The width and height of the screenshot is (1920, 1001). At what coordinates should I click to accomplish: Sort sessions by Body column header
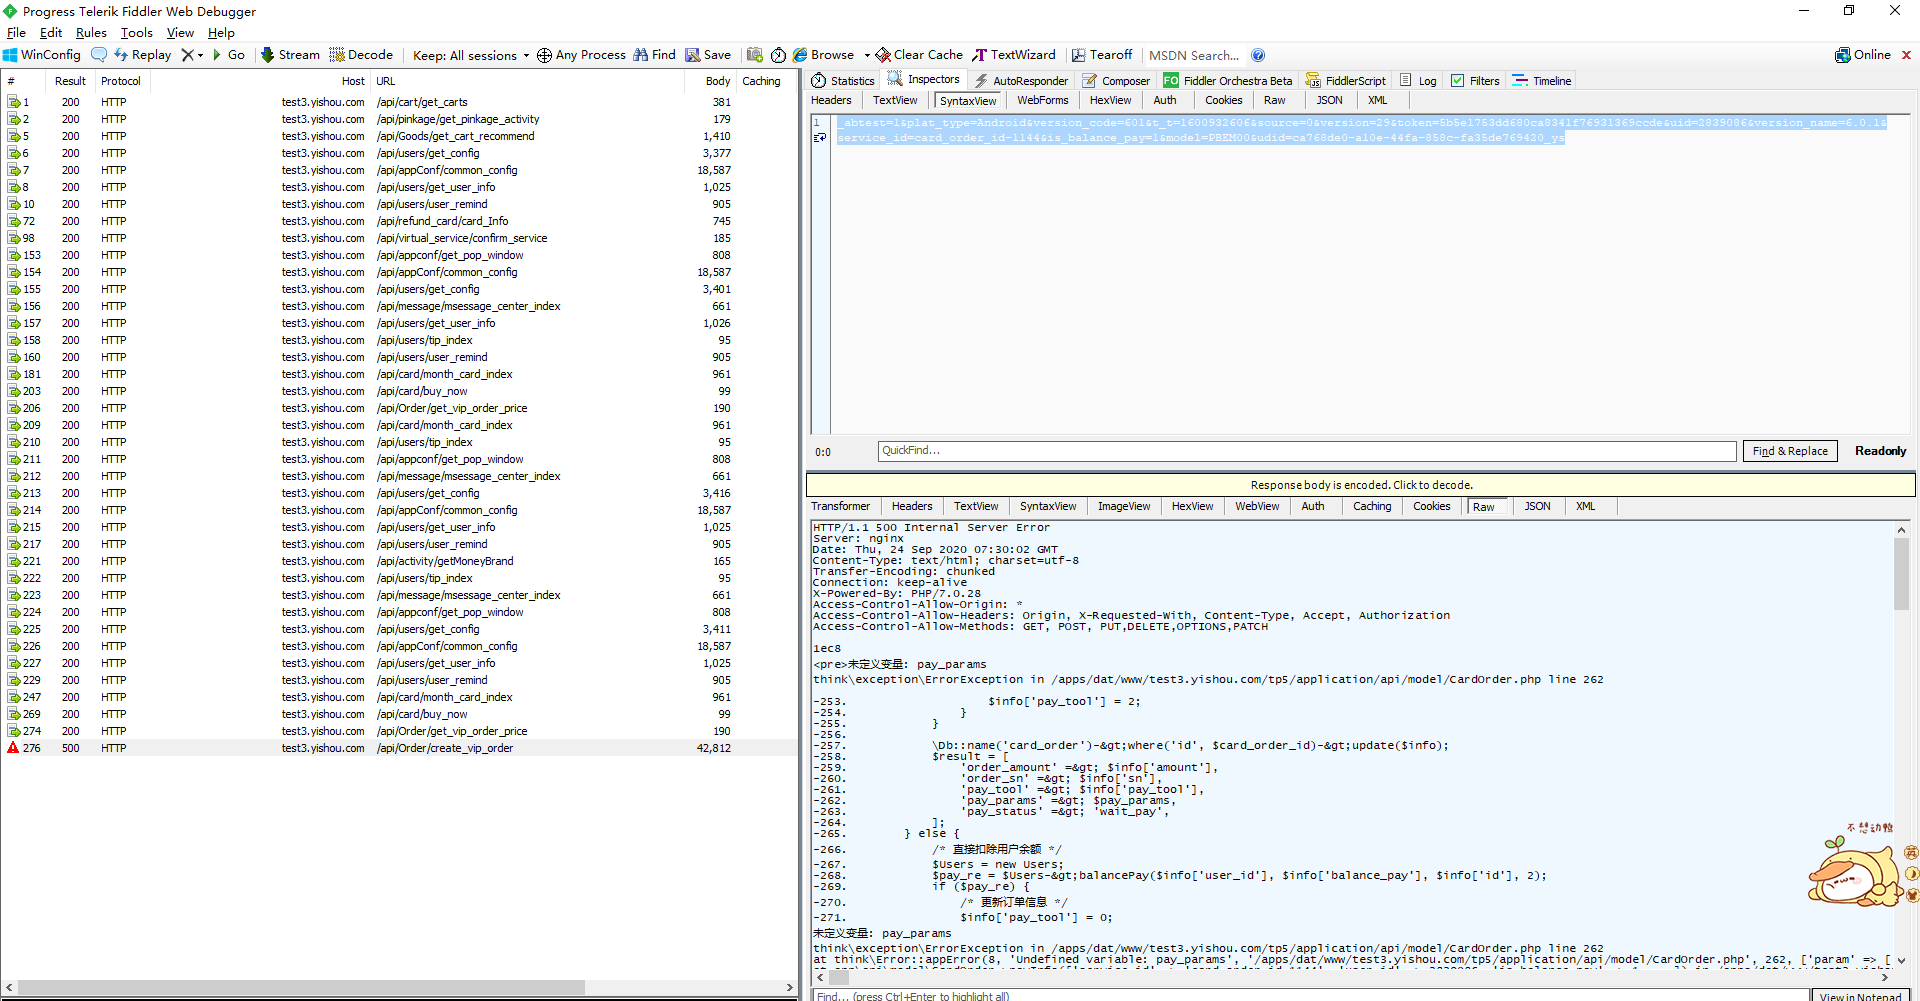(x=718, y=81)
